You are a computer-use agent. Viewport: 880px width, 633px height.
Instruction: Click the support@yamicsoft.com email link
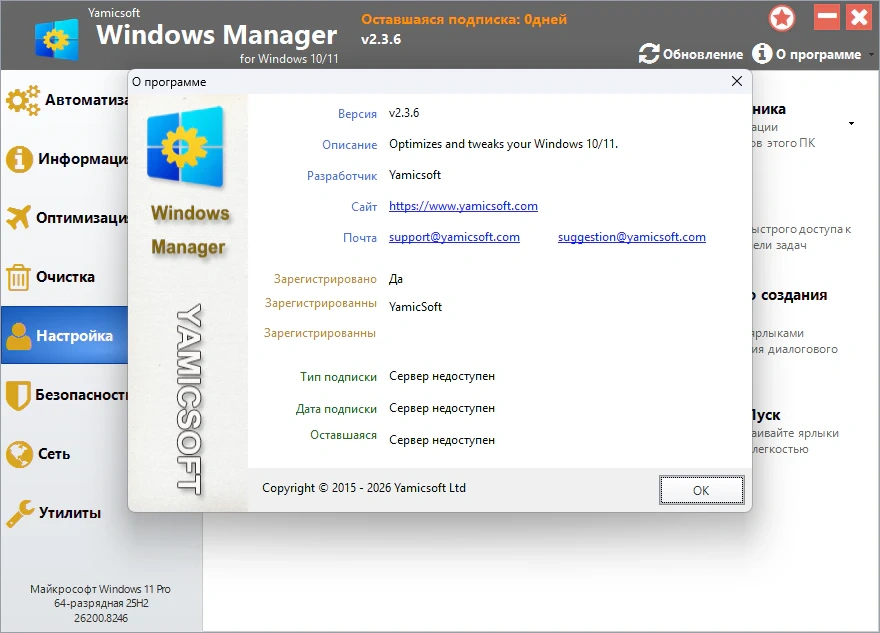click(x=454, y=237)
